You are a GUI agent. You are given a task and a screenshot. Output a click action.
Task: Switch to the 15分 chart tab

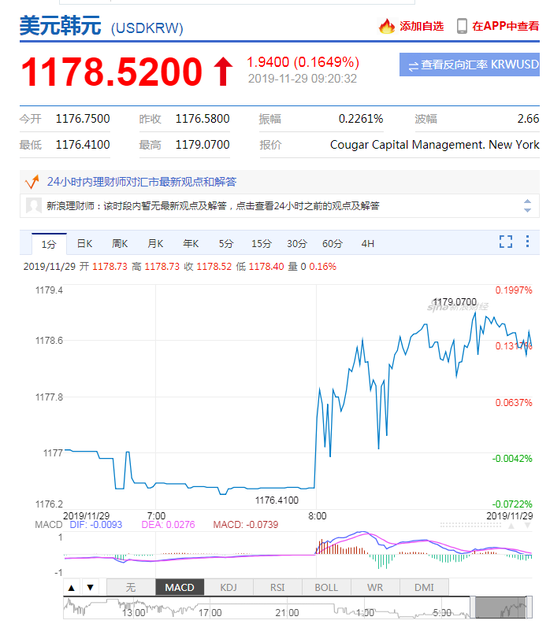click(261, 244)
